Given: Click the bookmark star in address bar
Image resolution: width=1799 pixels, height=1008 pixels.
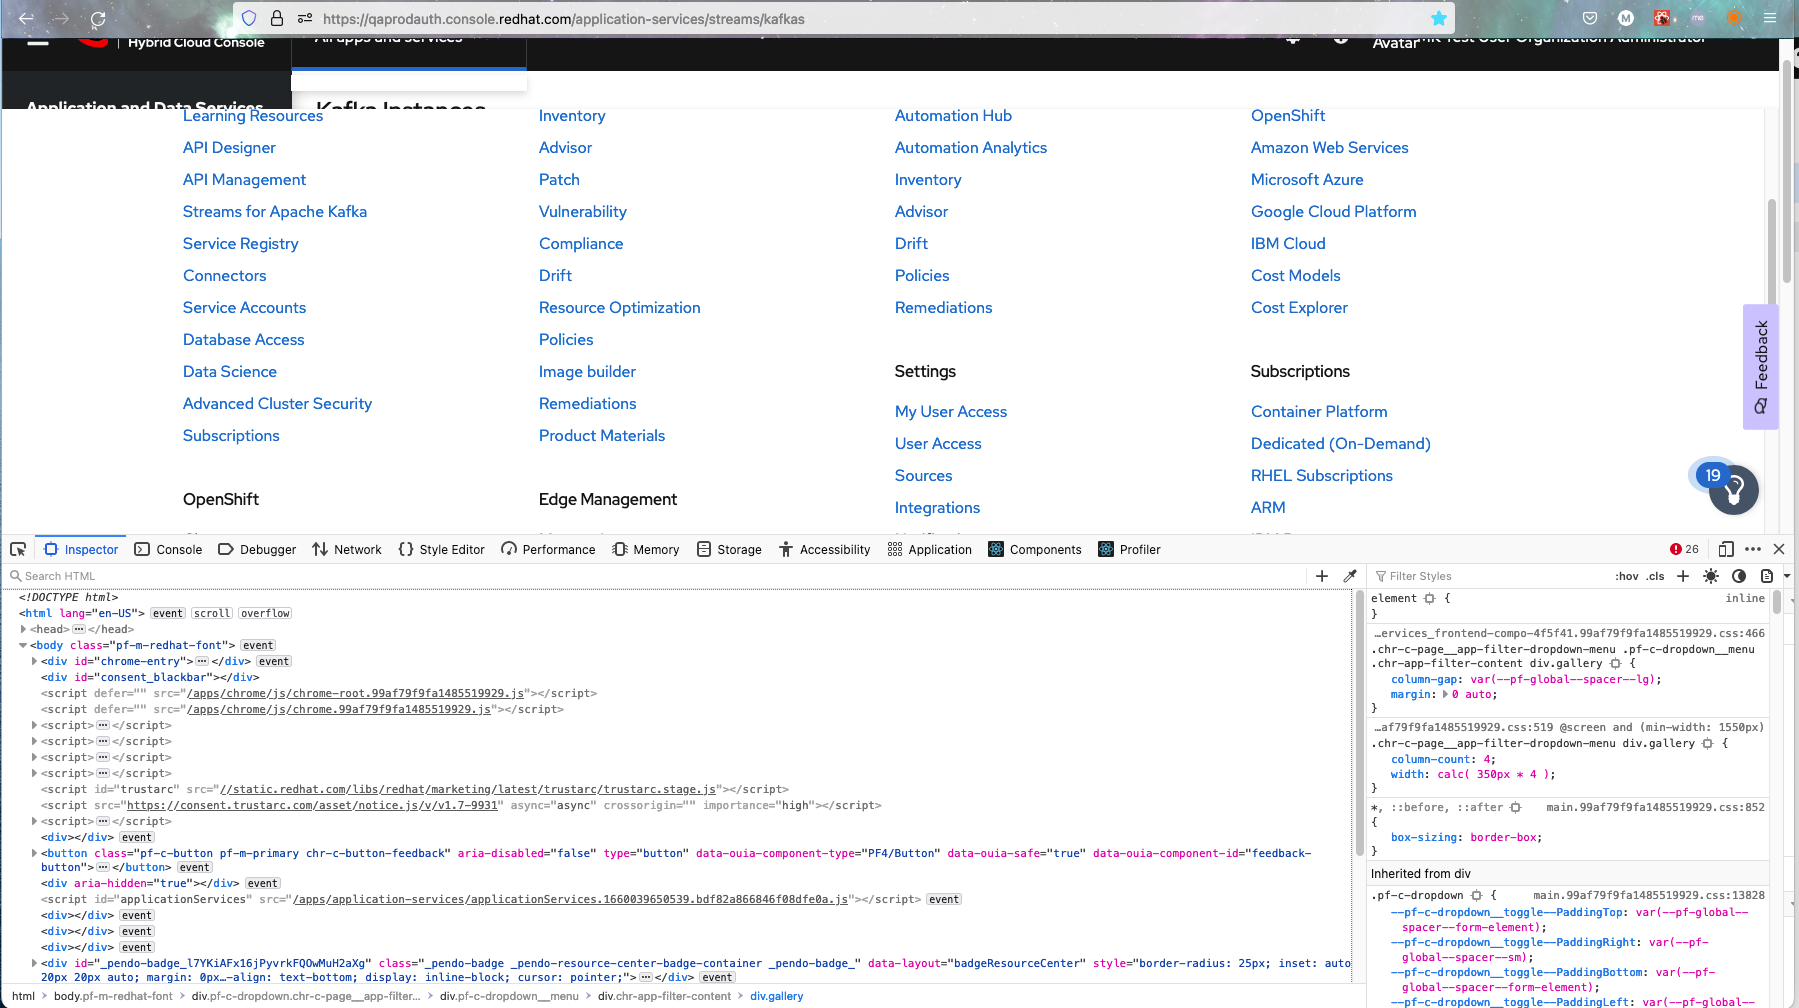Looking at the screenshot, I should click(1438, 18).
